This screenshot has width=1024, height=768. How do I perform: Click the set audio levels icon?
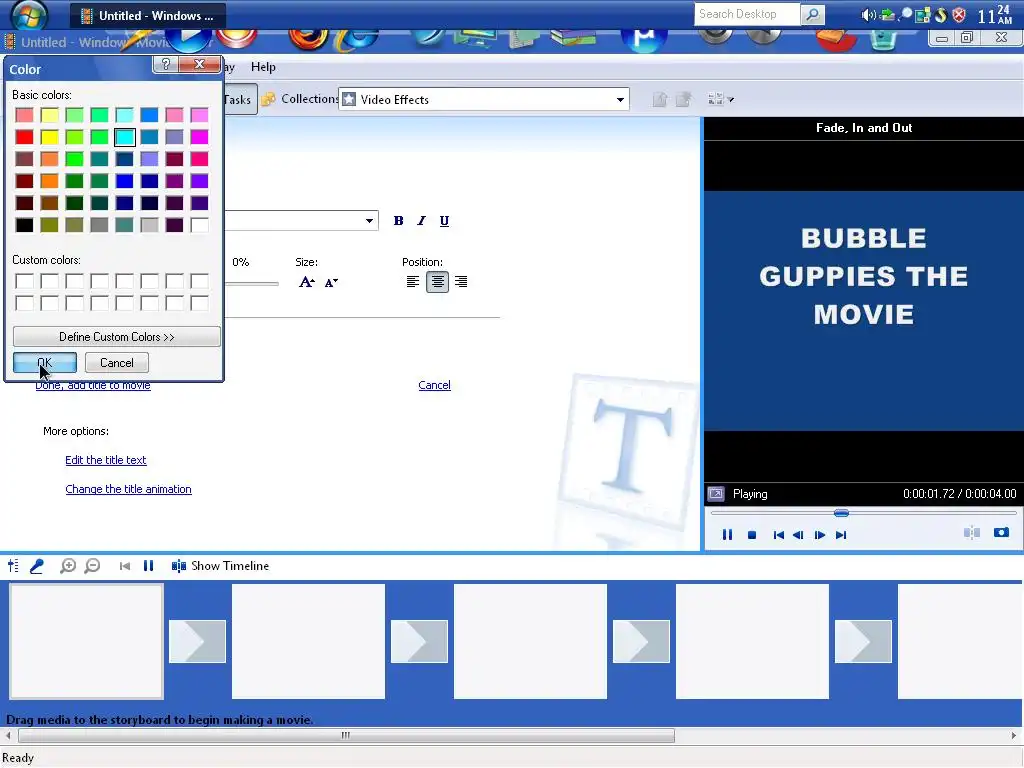[12, 566]
